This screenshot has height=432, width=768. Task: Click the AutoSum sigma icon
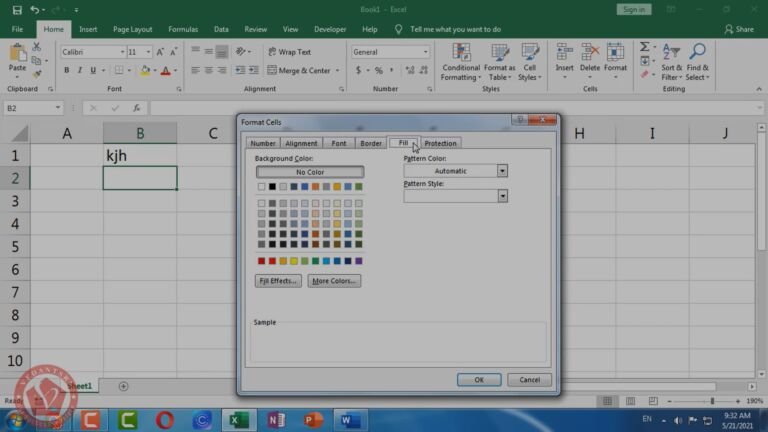645,47
